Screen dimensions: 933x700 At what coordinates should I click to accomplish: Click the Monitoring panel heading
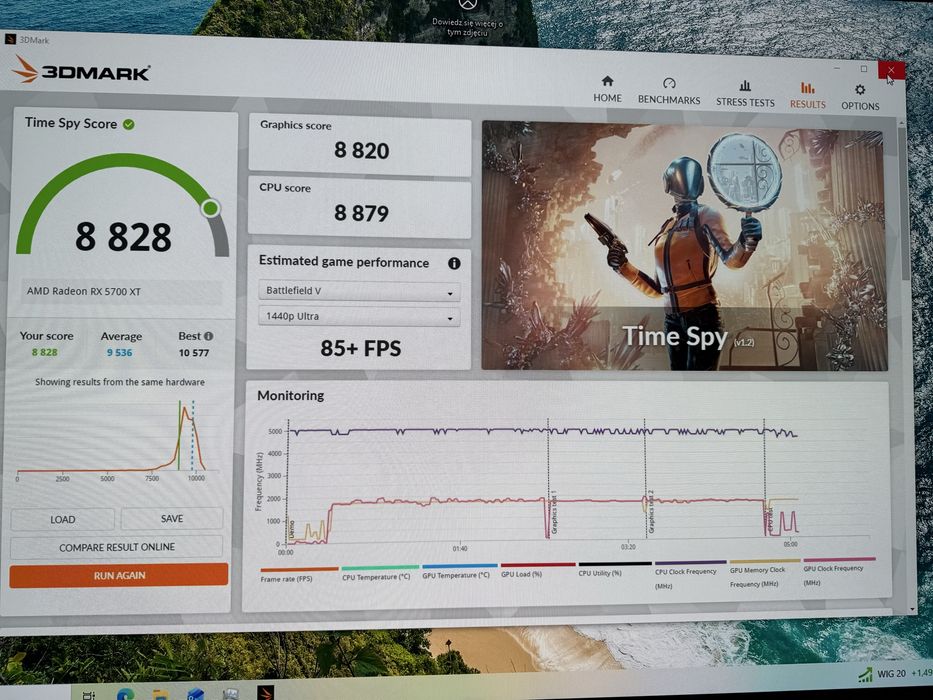[290, 396]
